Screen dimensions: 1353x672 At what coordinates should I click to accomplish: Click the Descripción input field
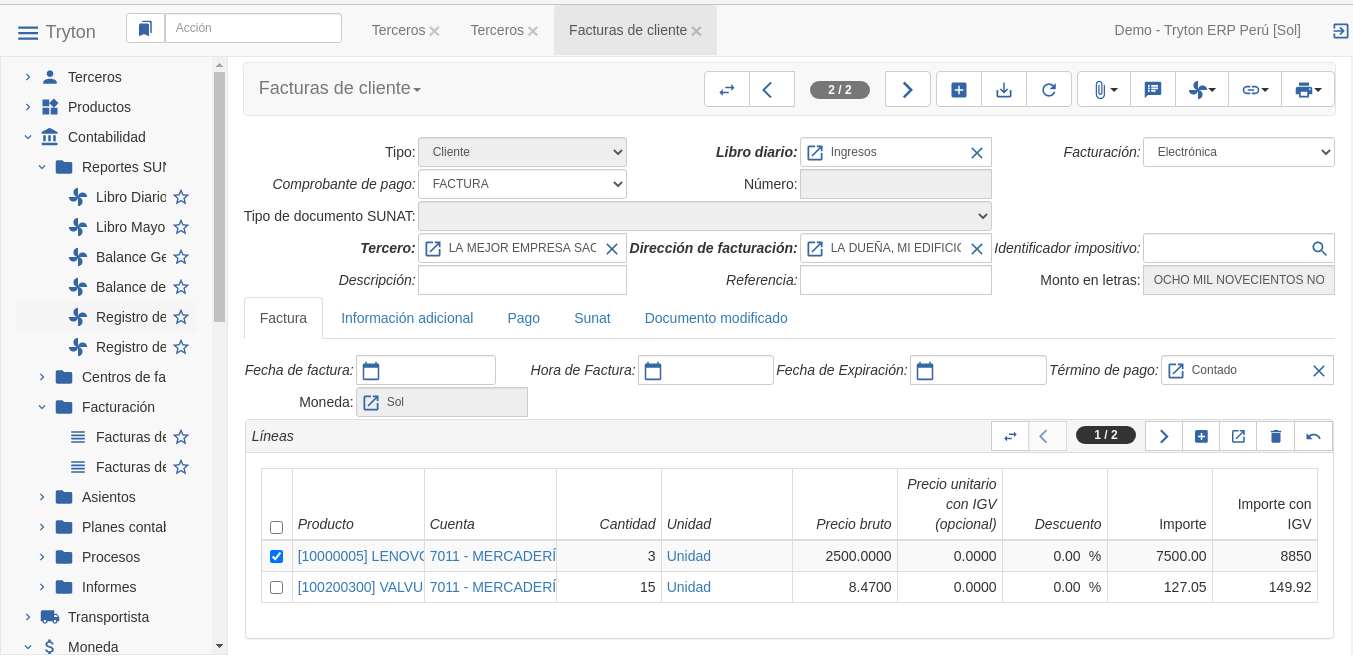tap(522, 280)
